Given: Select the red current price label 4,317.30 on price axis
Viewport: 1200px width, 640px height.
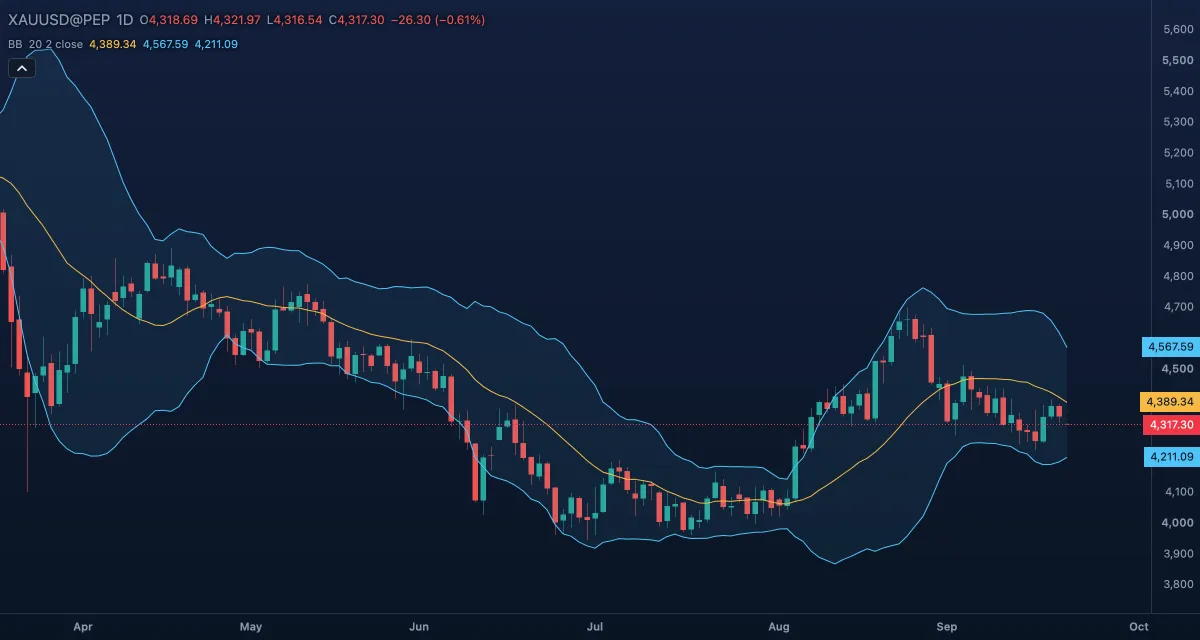Looking at the screenshot, I should click(x=1171, y=425).
